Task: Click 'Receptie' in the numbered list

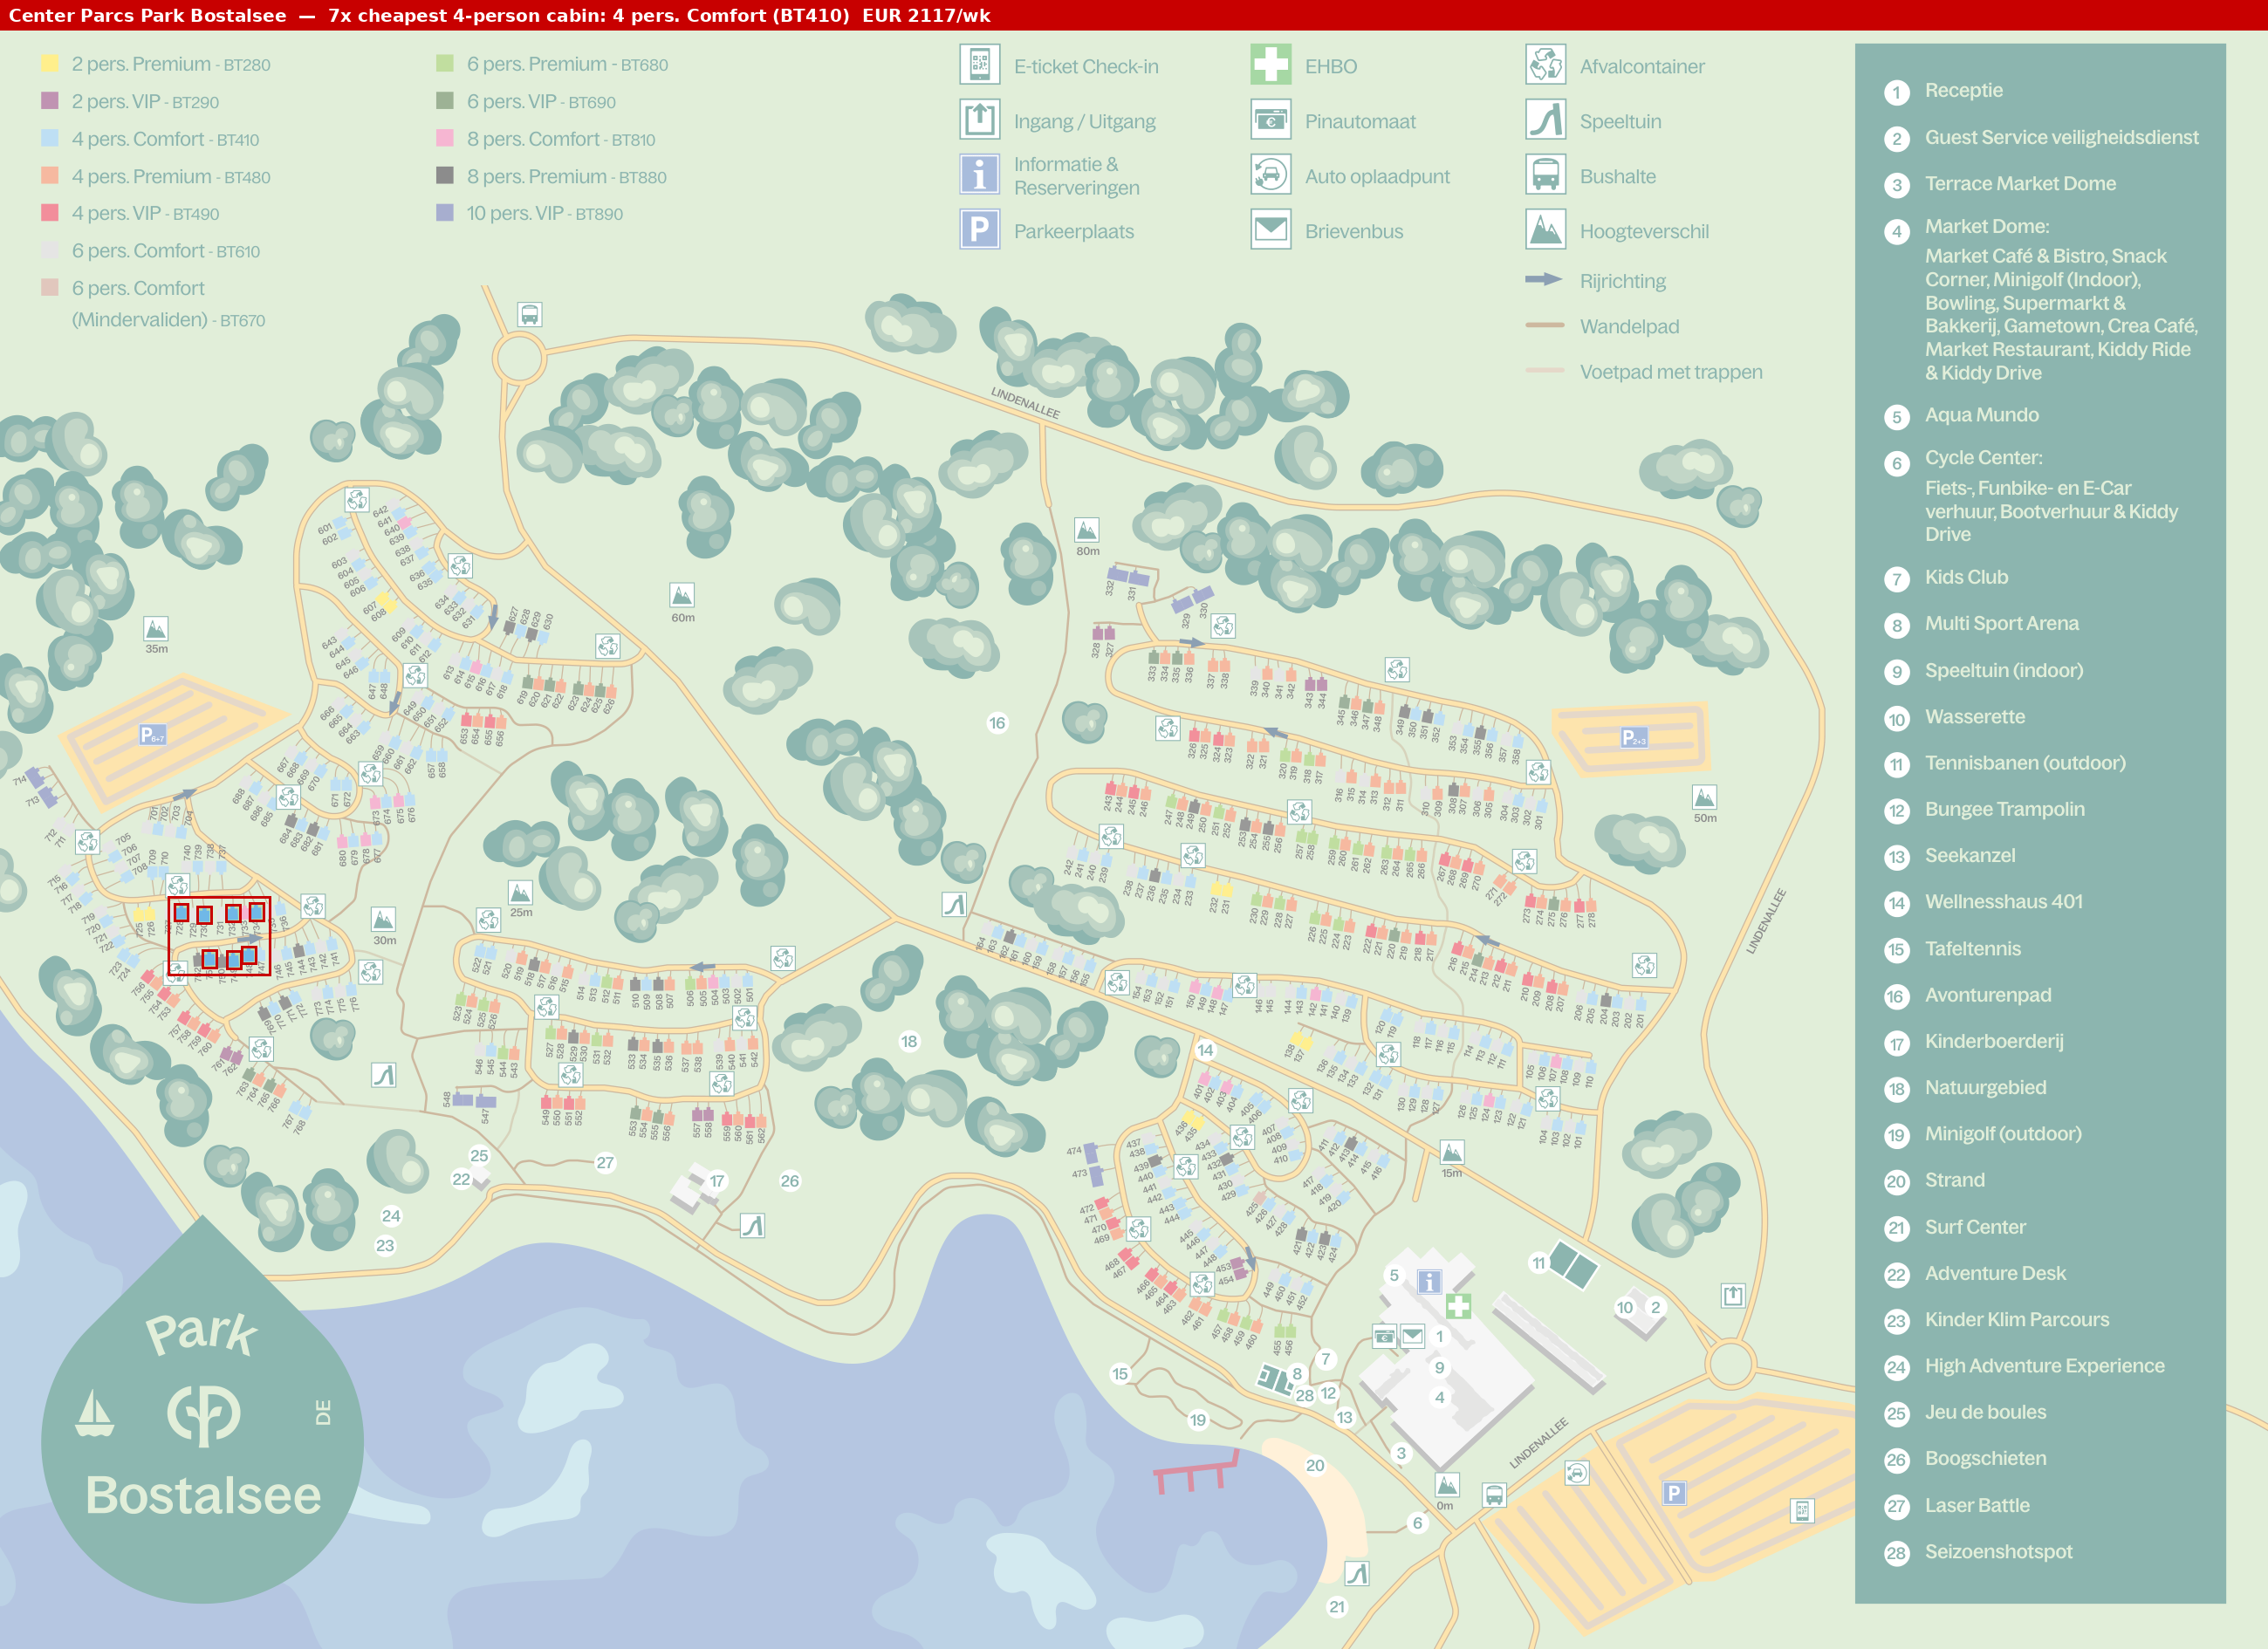Action: click(1963, 90)
